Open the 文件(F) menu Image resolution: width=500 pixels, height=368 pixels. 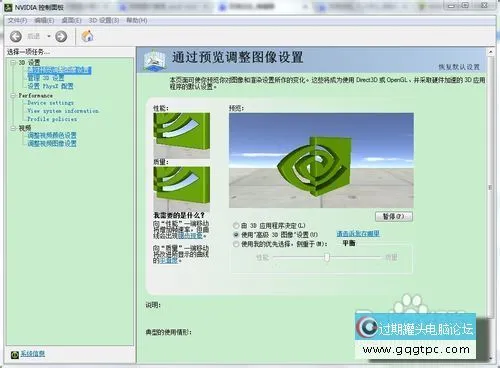tap(17, 21)
